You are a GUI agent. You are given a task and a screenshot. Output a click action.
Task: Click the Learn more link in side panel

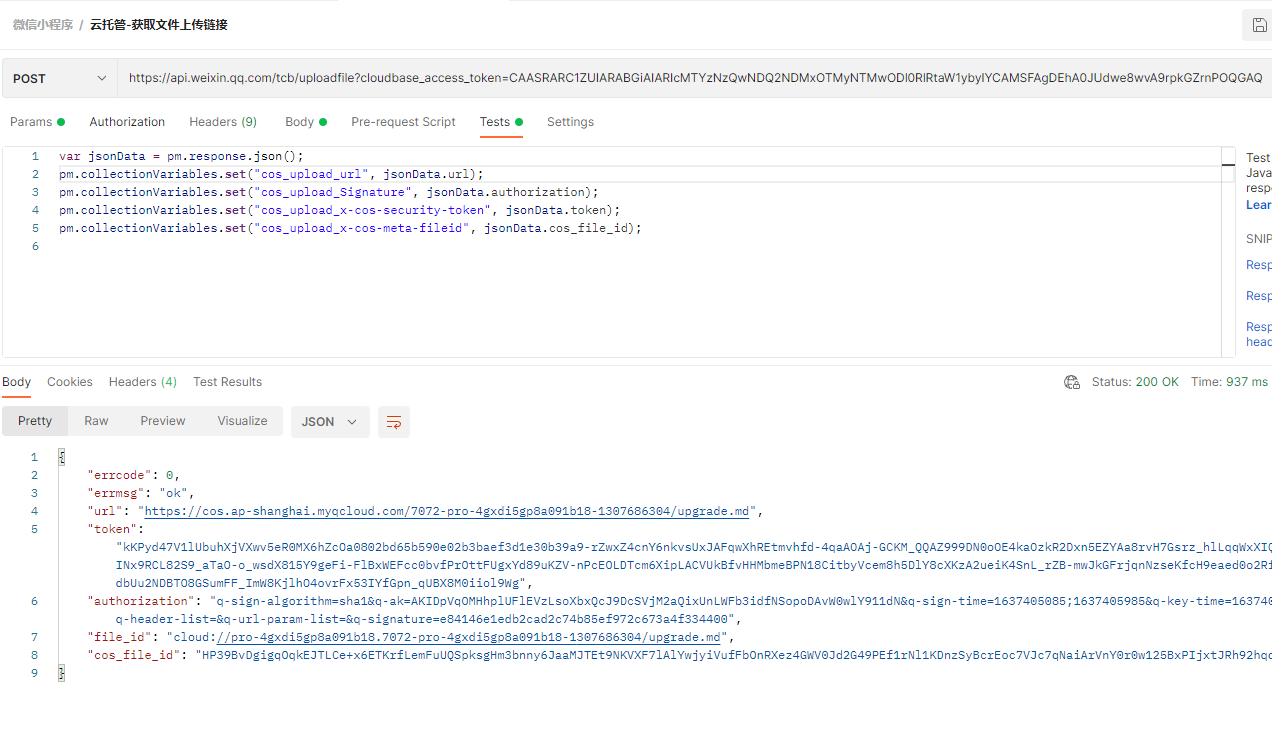pos(1259,205)
